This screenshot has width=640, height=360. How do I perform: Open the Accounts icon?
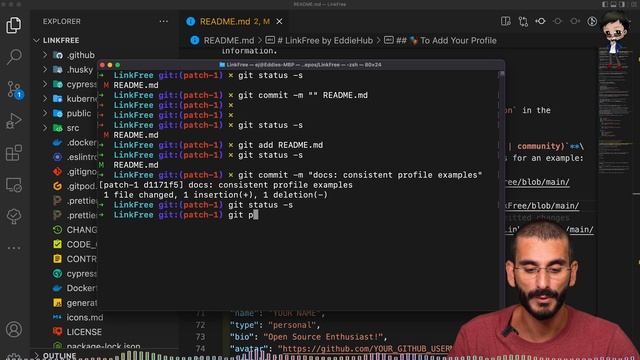tap(13, 329)
